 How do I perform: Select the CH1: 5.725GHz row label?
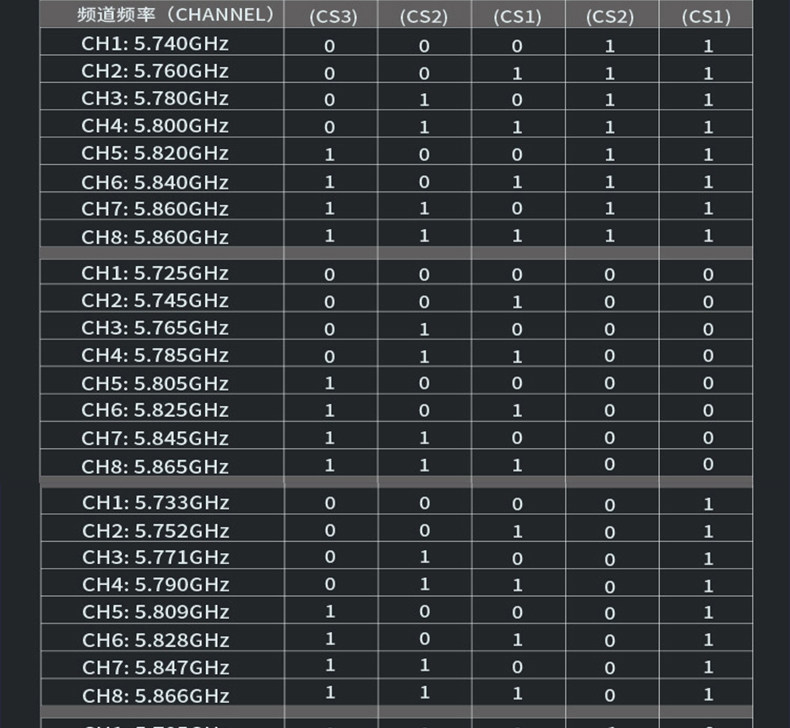click(155, 273)
